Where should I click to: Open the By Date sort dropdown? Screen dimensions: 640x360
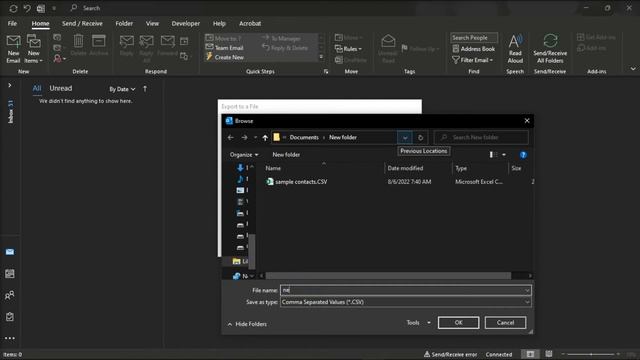[x=122, y=89]
